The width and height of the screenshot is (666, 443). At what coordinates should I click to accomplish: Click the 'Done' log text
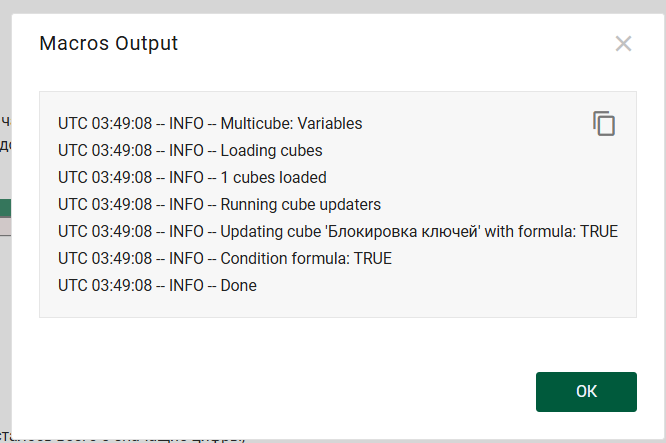click(238, 286)
